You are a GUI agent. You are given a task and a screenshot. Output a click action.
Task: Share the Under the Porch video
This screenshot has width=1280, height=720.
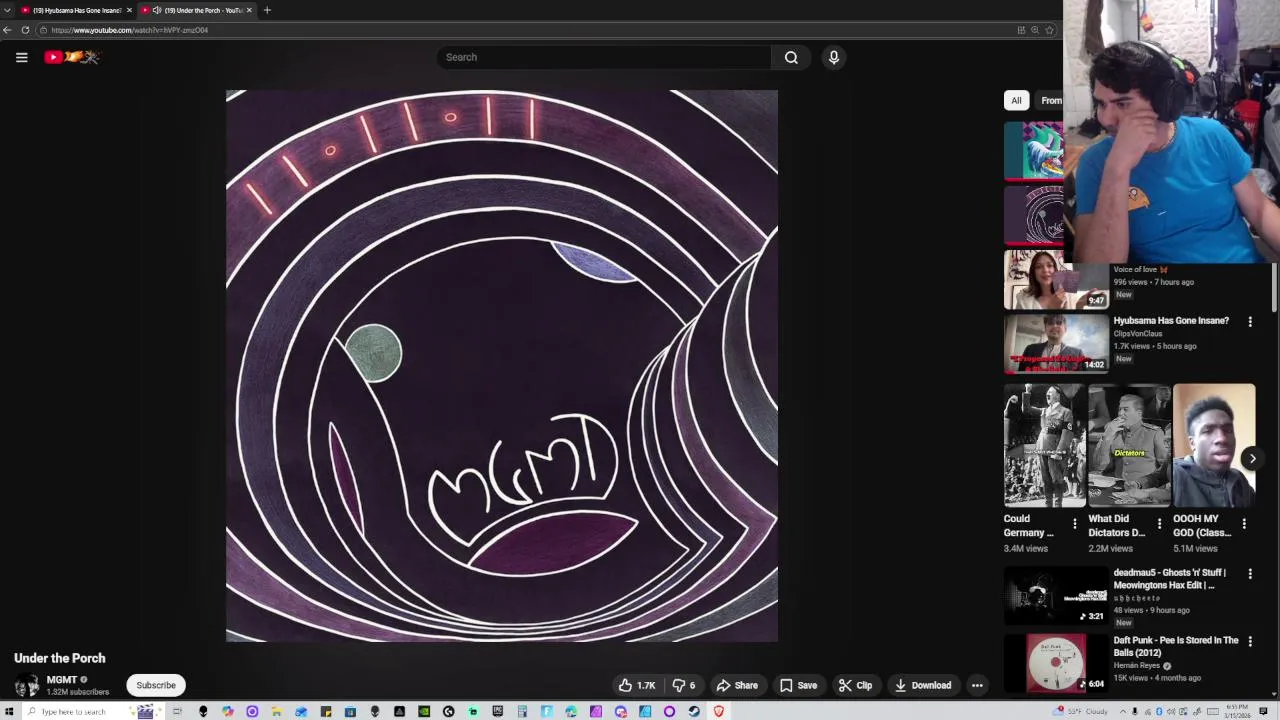tap(738, 685)
